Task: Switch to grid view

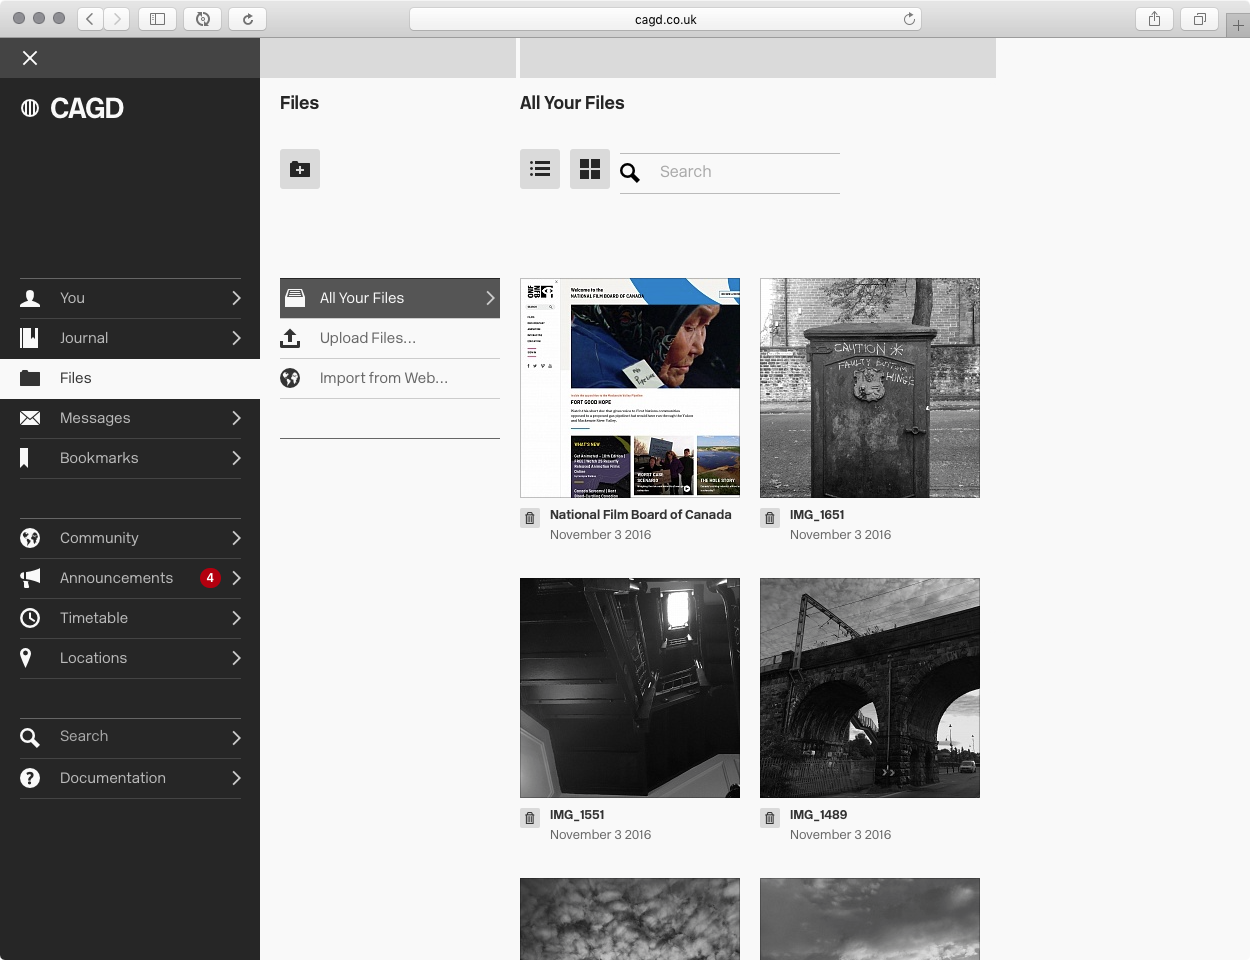Action: click(x=590, y=169)
